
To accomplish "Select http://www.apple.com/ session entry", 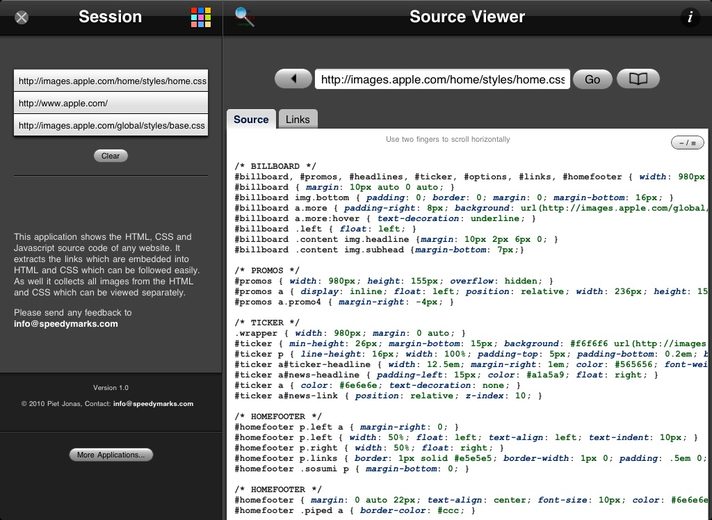I will (111, 103).
